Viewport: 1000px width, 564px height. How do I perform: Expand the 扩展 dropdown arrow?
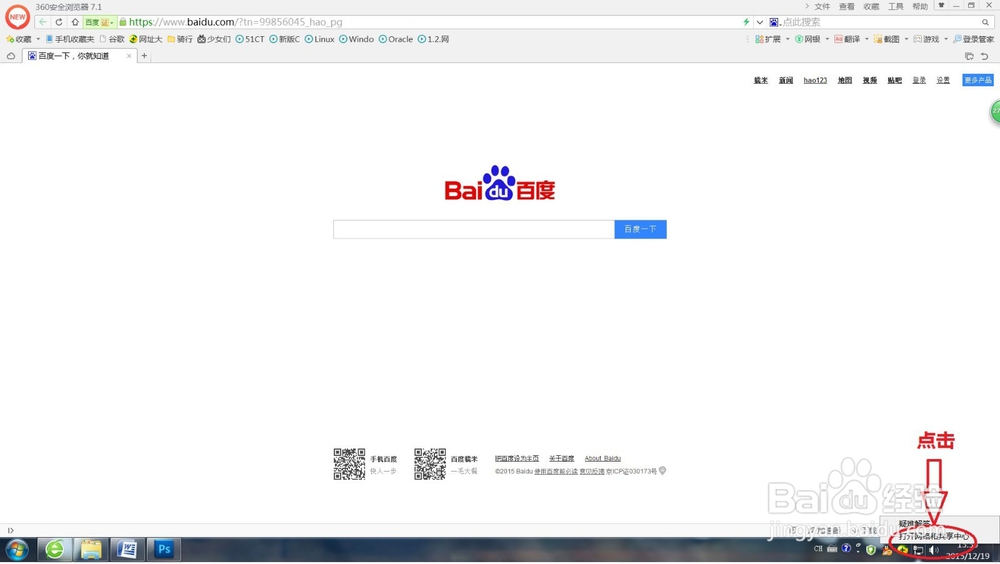(x=788, y=39)
